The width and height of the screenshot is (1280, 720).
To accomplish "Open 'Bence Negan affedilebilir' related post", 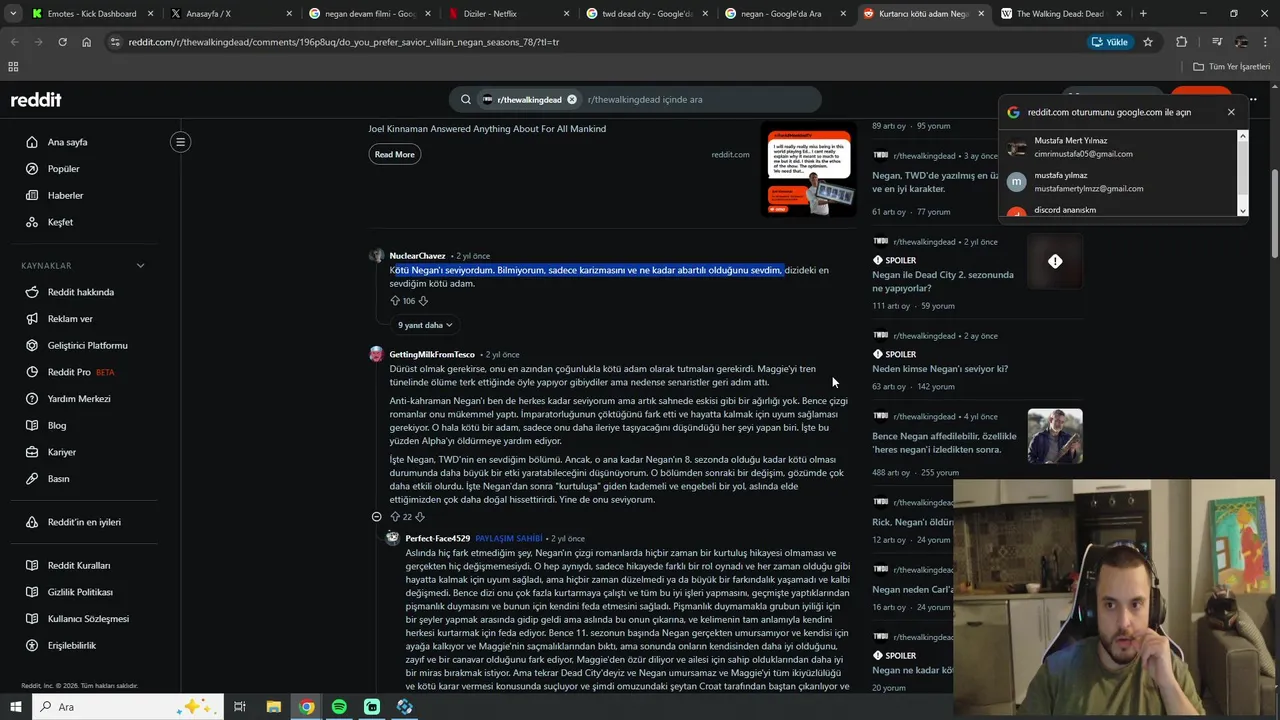I will point(944,443).
